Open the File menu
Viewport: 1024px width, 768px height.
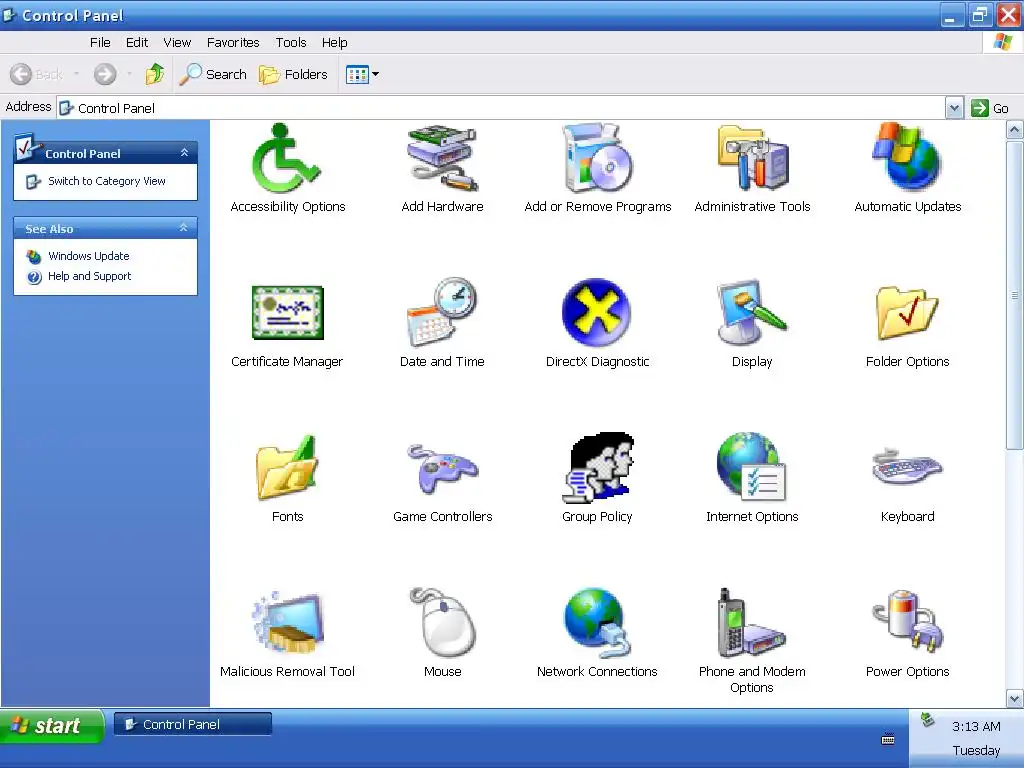point(100,42)
